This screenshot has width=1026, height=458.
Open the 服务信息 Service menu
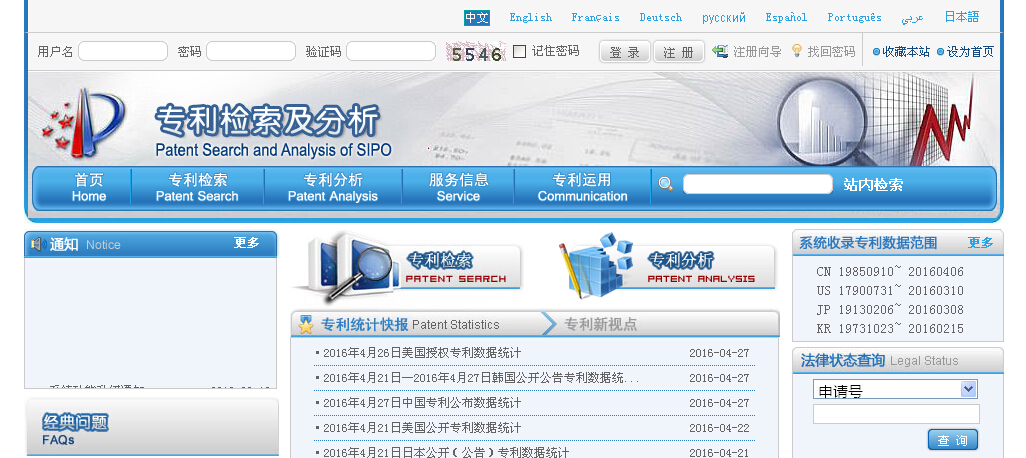point(458,187)
